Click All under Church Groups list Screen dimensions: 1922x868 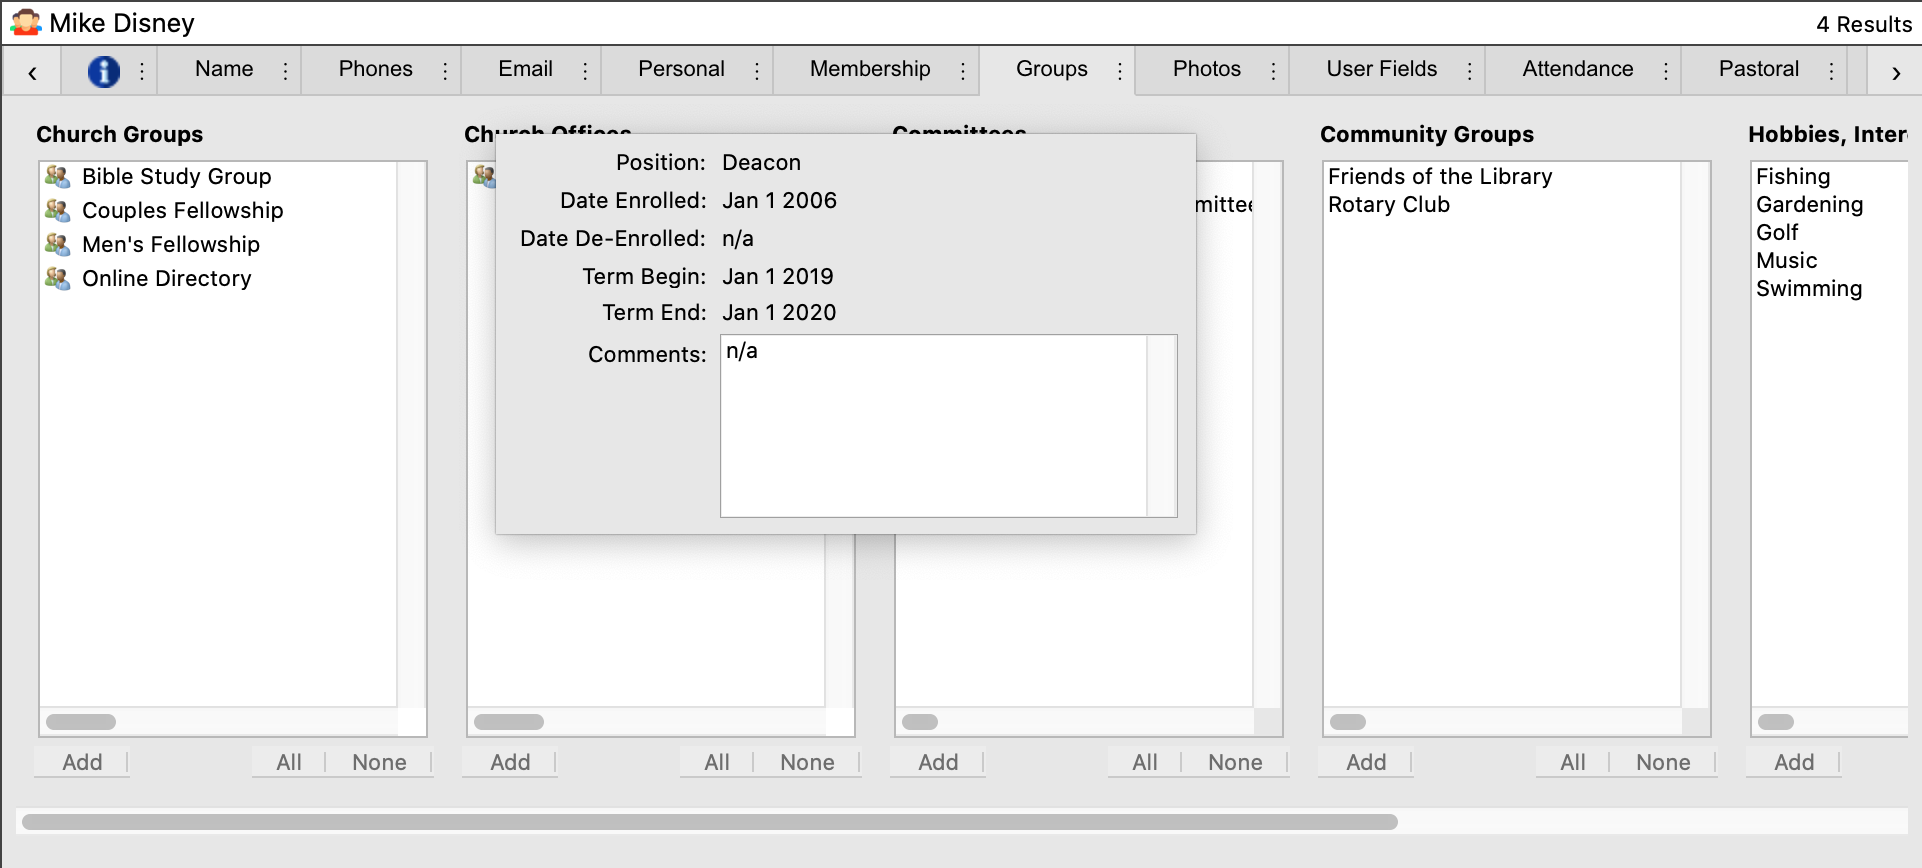(289, 762)
